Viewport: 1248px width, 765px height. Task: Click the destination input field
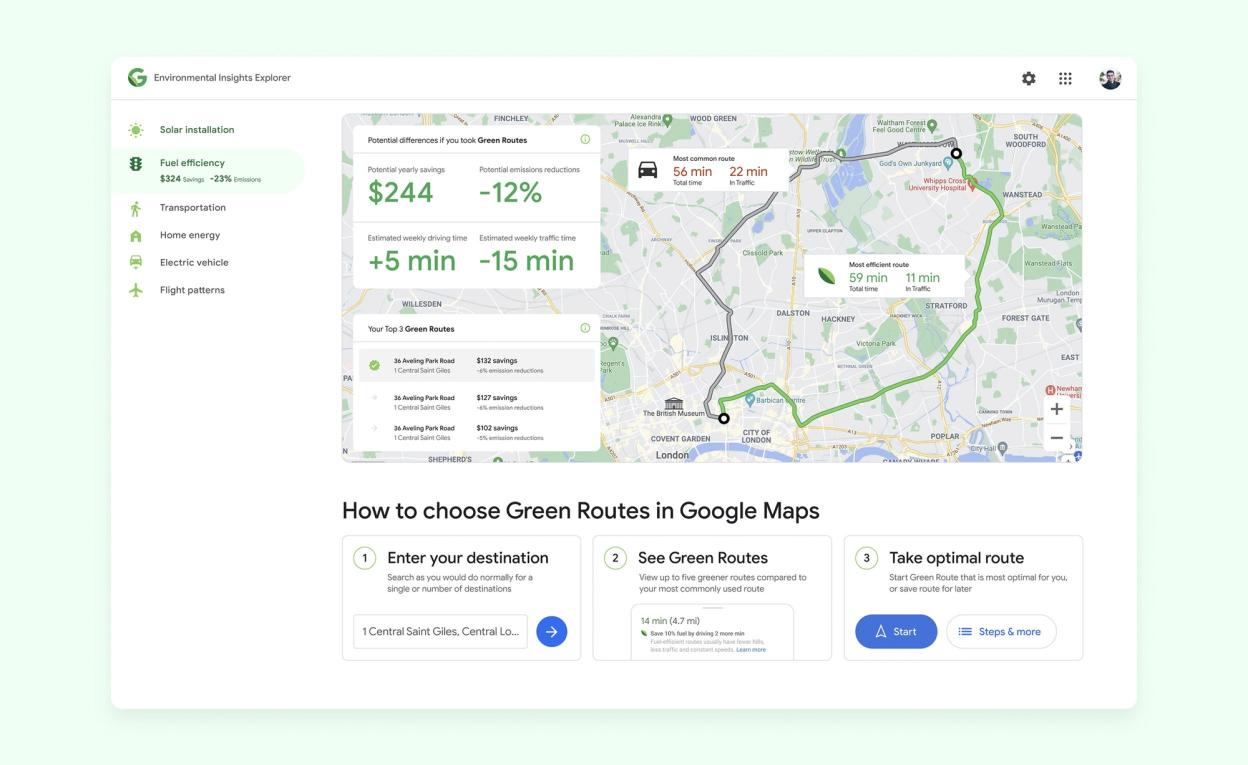[x=440, y=632]
